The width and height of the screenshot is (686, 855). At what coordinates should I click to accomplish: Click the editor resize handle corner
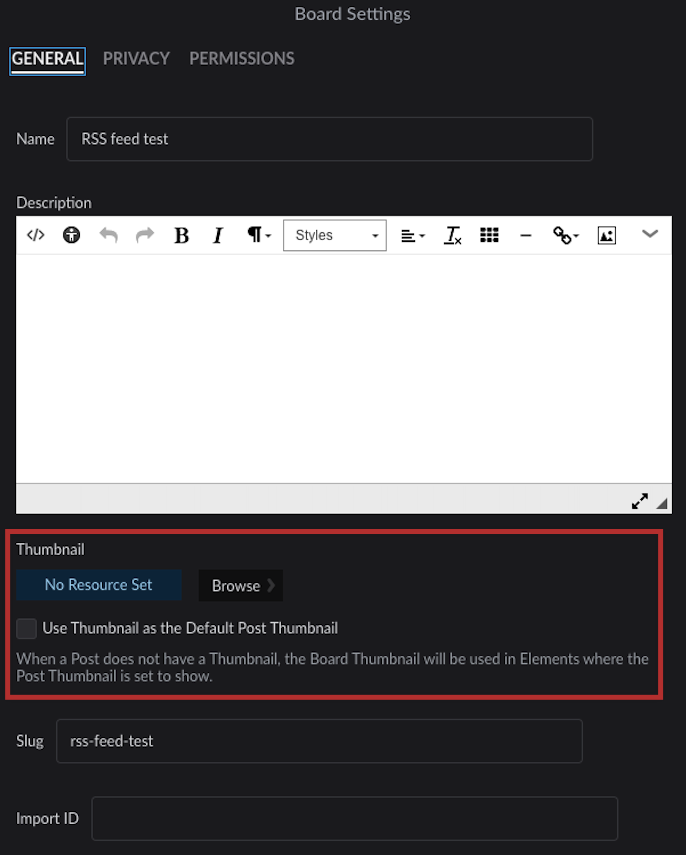click(x=662, y=503)
